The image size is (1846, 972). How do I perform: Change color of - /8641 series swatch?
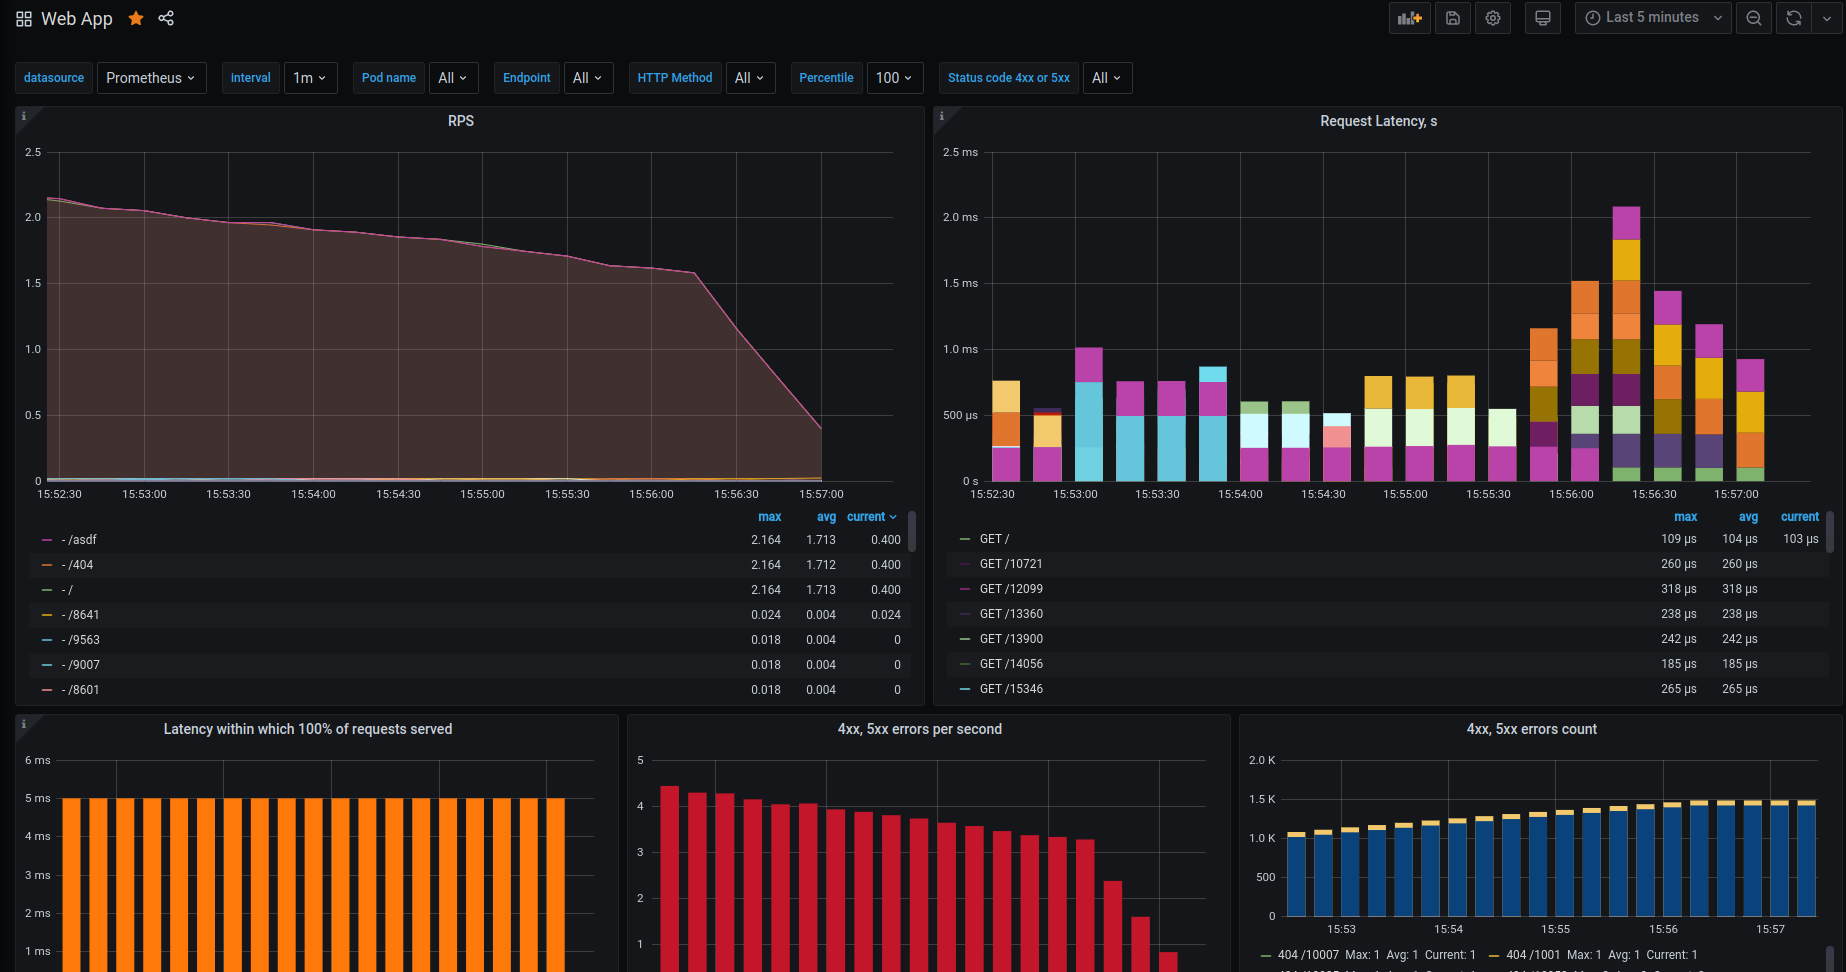tap(47, 615)
